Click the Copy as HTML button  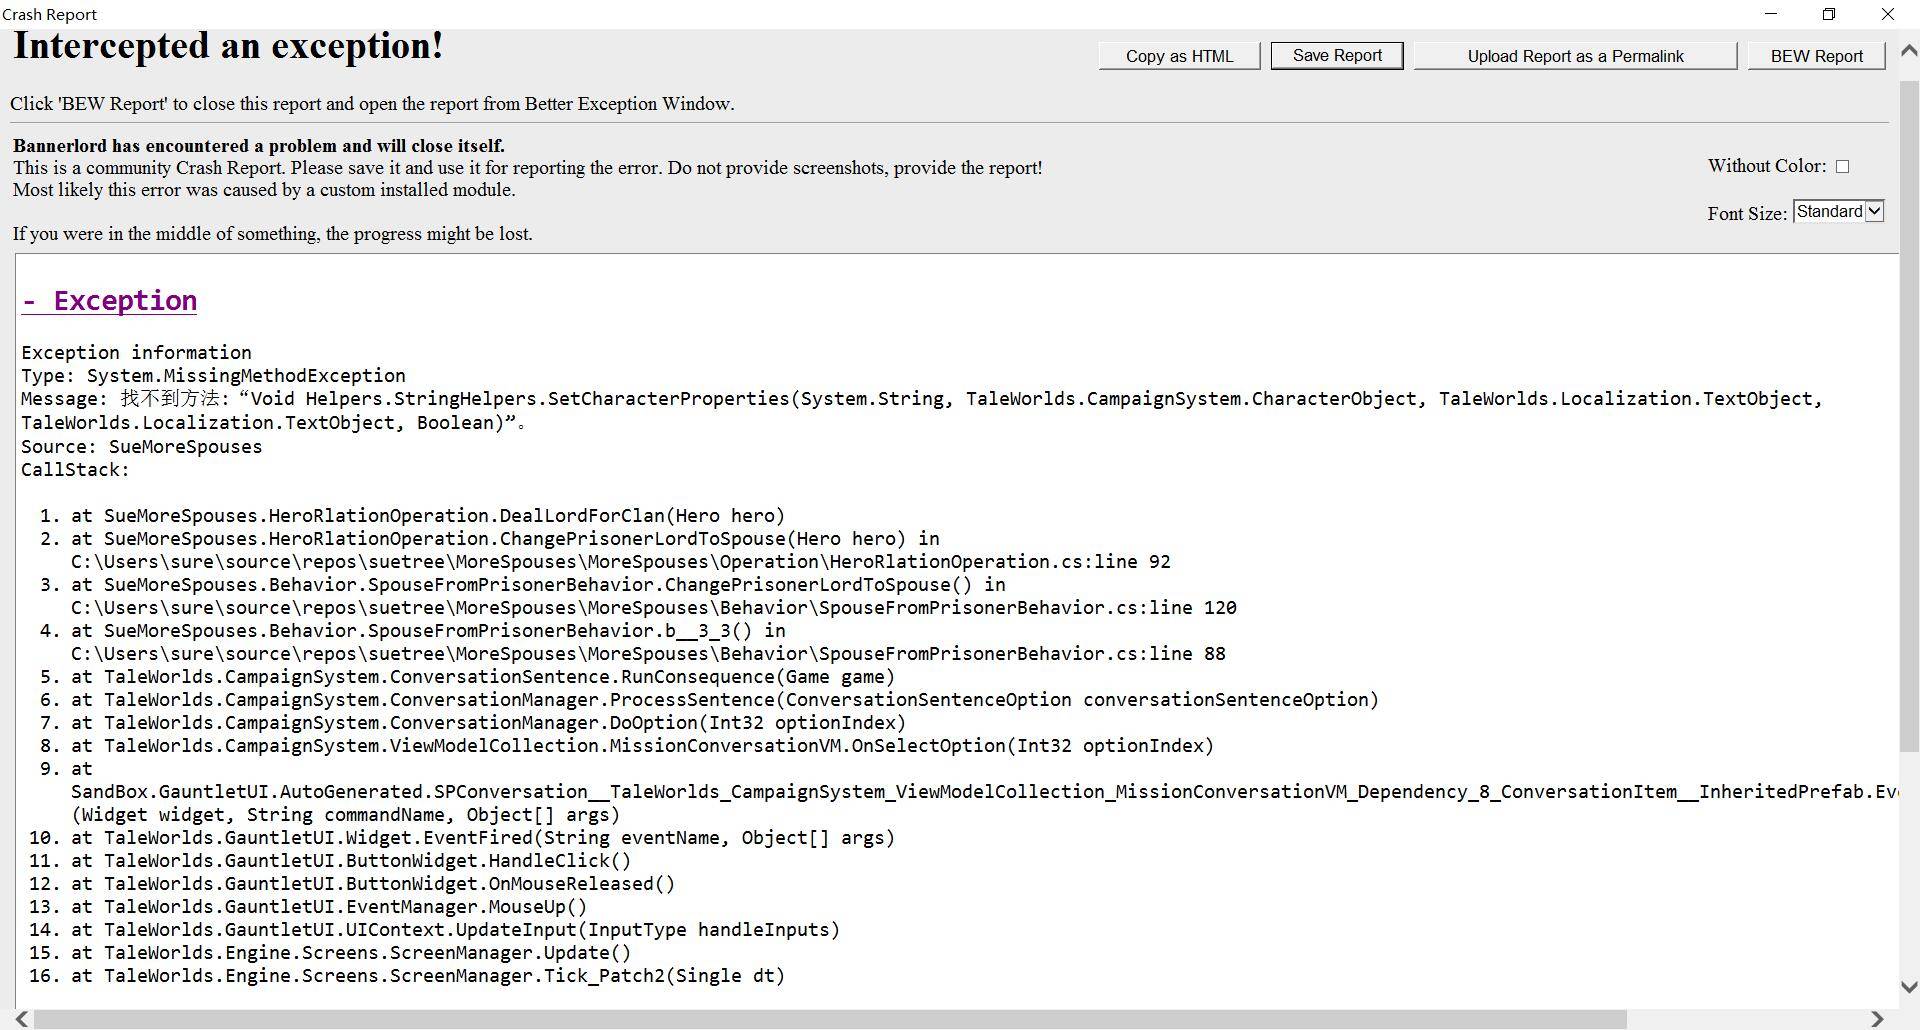point(1179,56)
